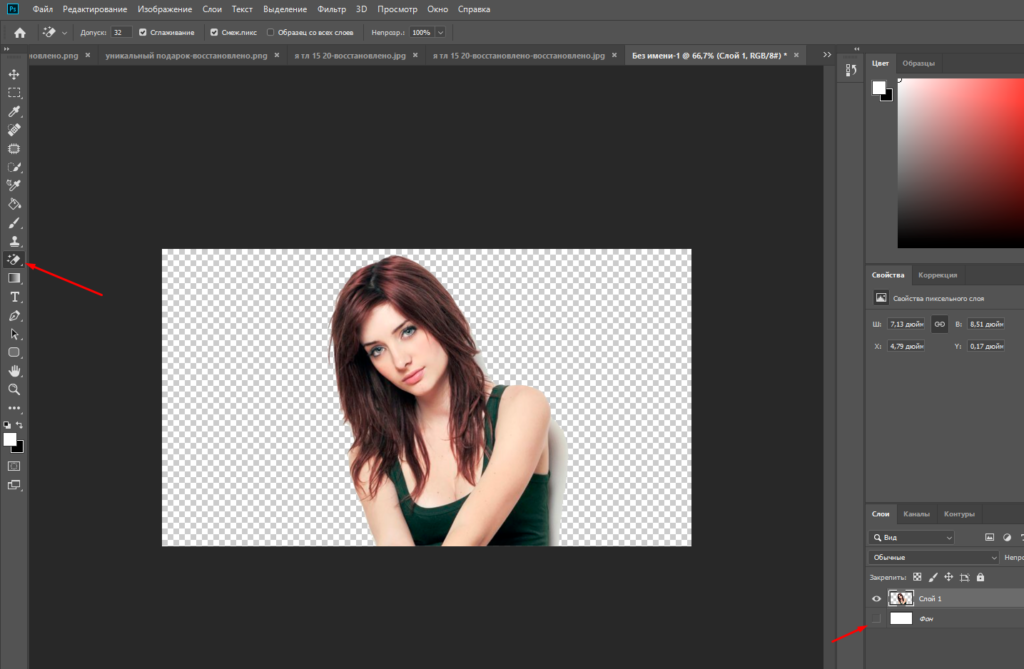Click the foreground color swatch in toolbar

[10, 439]
